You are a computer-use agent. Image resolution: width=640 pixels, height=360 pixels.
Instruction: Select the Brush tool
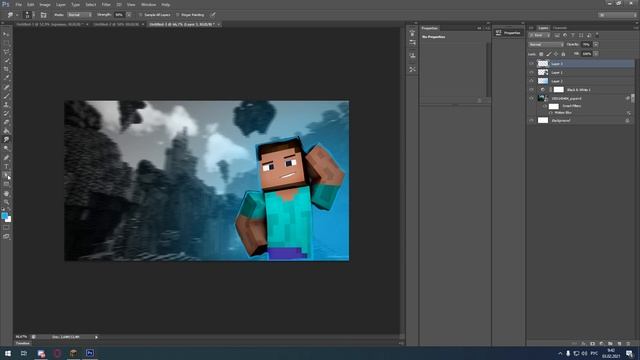[x=6, y=96]
